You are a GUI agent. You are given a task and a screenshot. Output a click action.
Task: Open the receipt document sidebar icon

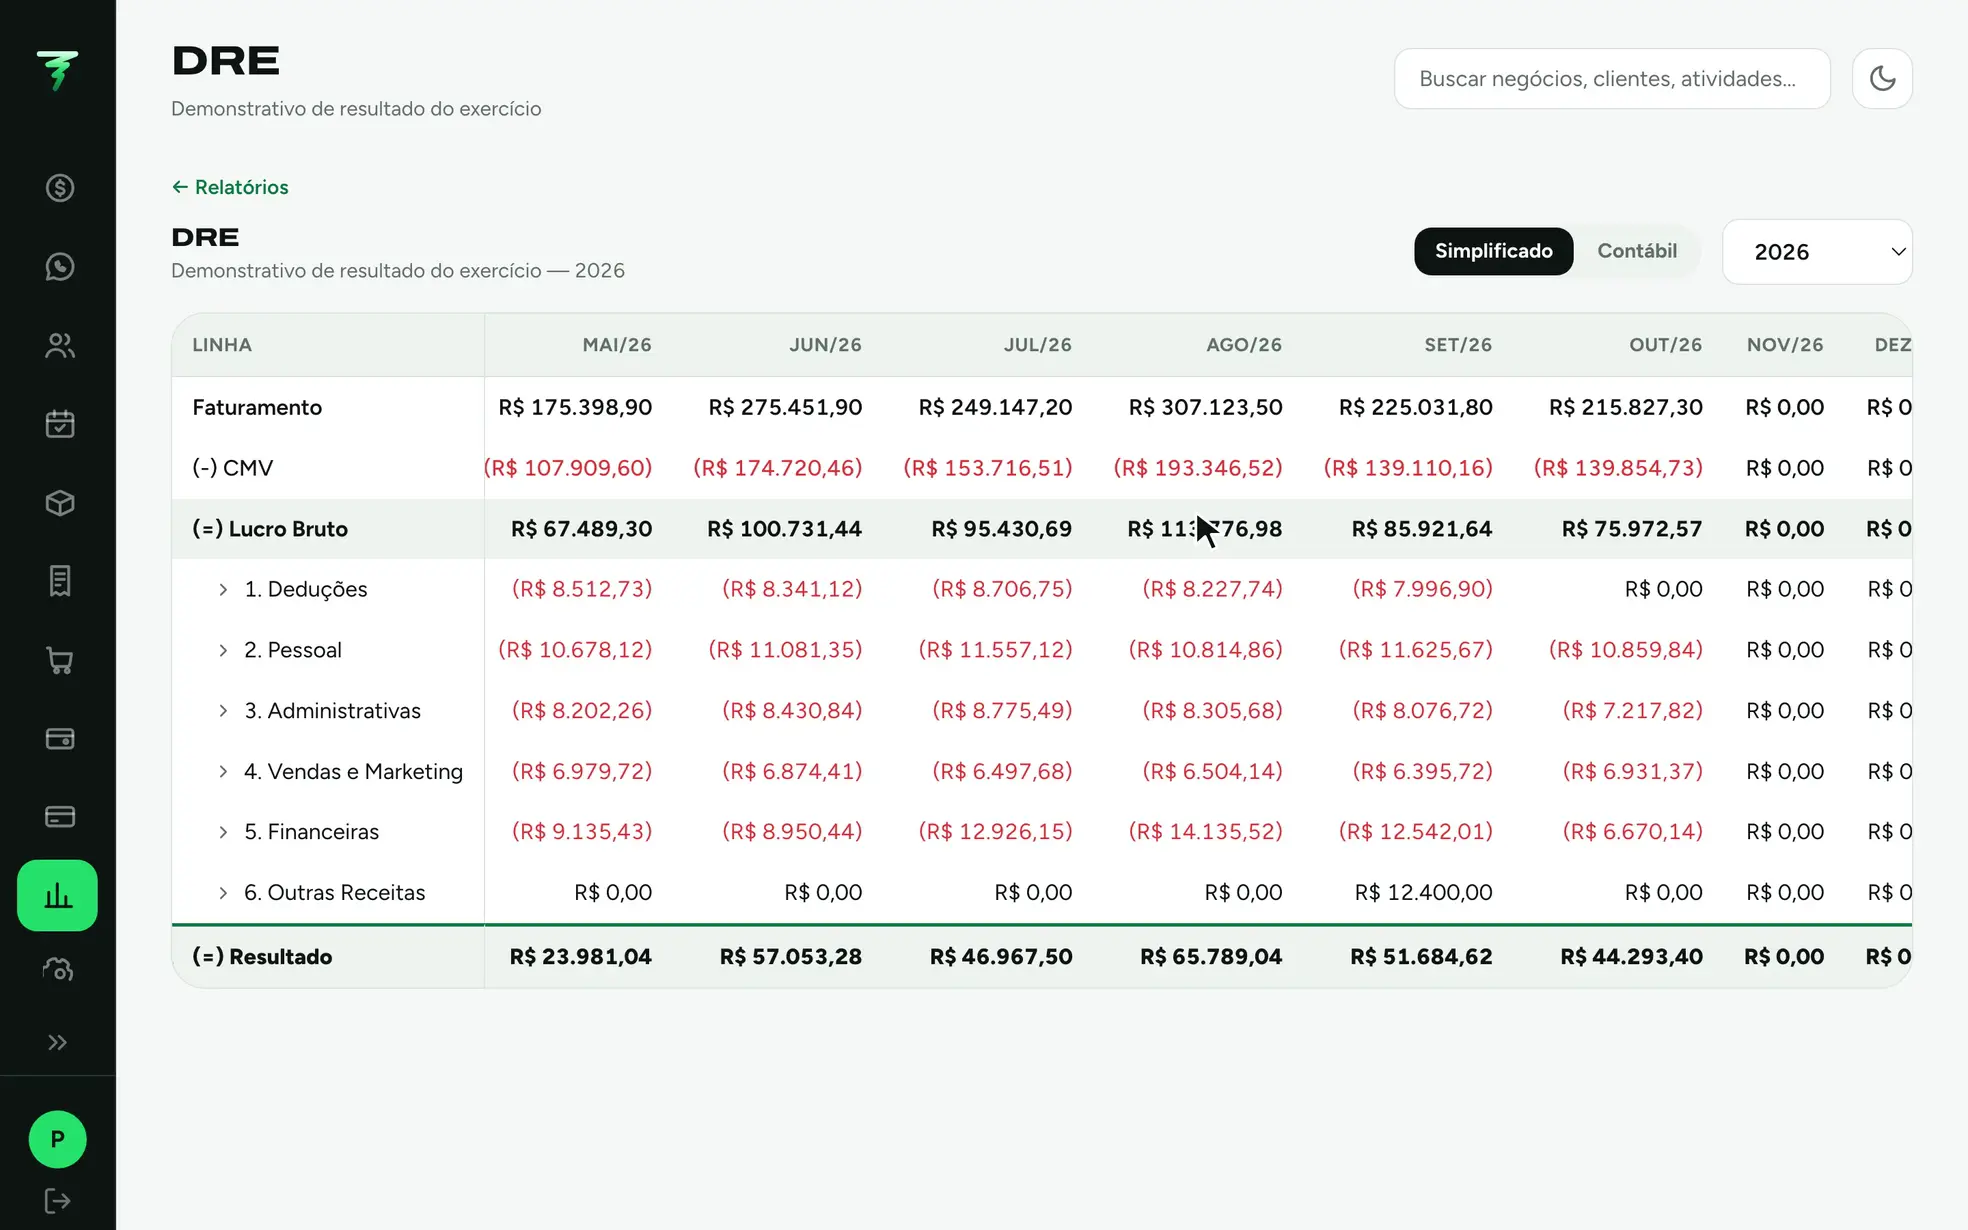(x=59, y=581)
